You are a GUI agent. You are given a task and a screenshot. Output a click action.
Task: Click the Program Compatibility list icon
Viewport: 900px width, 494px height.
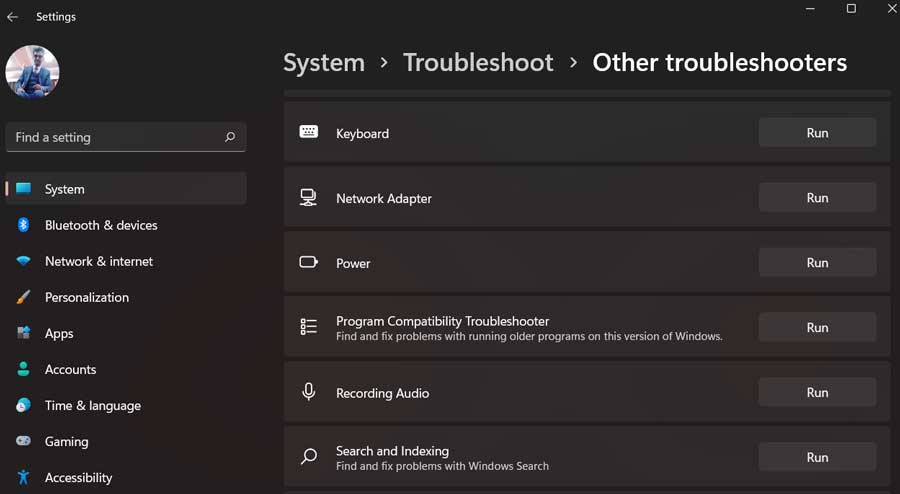309,326
